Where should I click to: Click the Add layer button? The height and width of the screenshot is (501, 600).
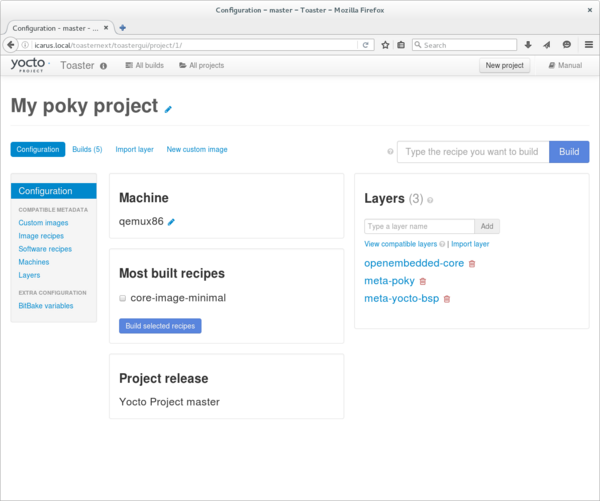click(x=487, y=227)
